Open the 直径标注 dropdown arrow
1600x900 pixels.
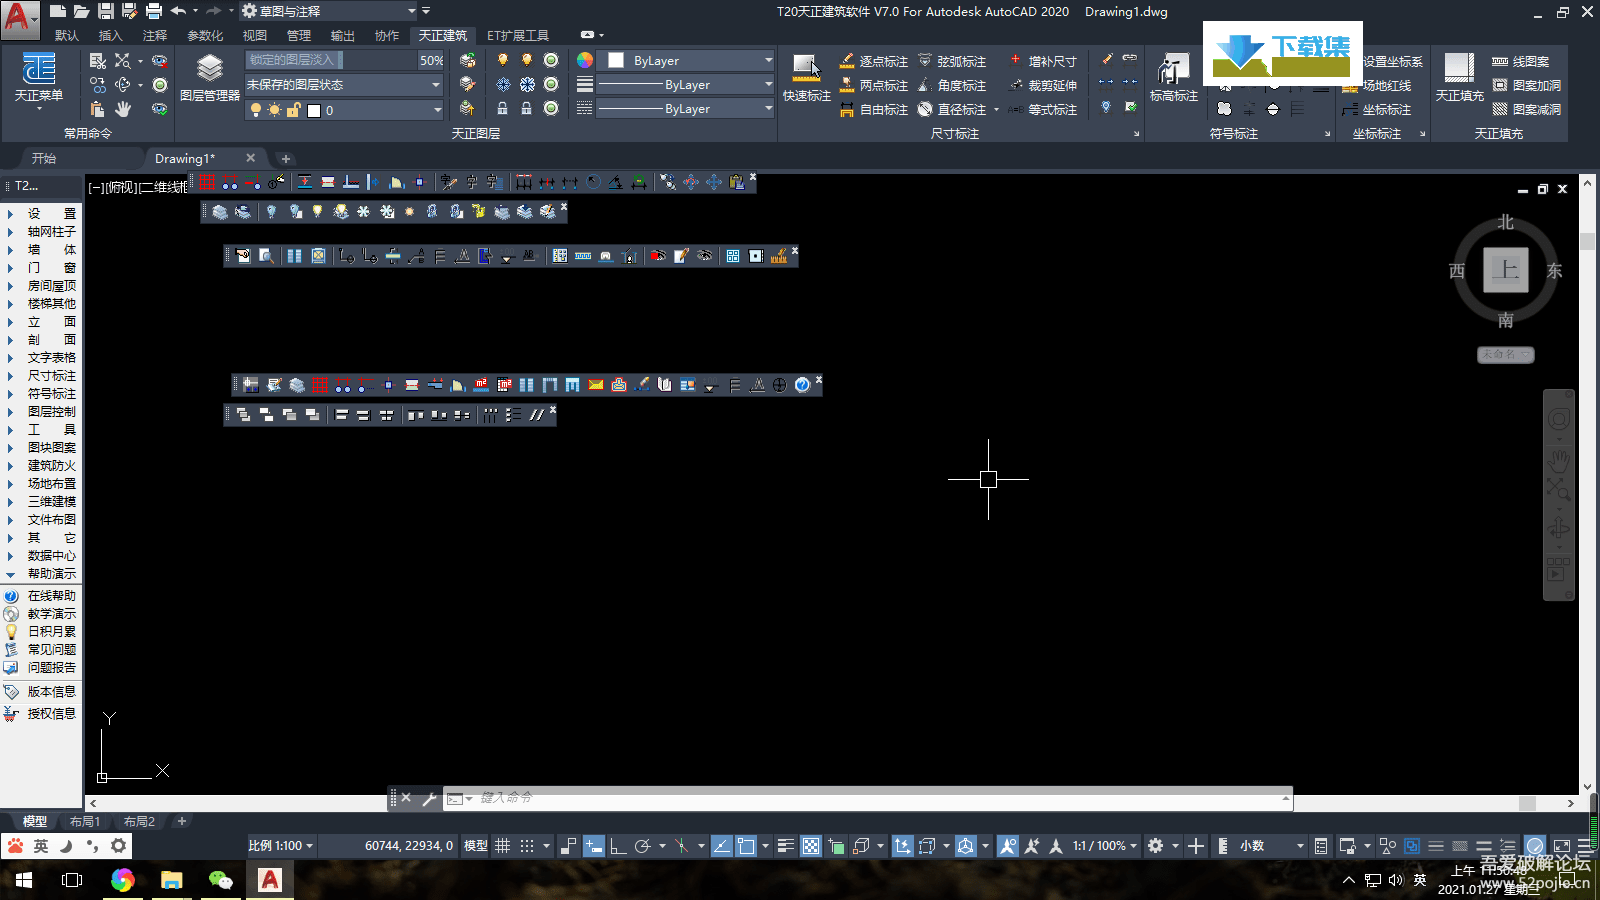coord(996,110)
